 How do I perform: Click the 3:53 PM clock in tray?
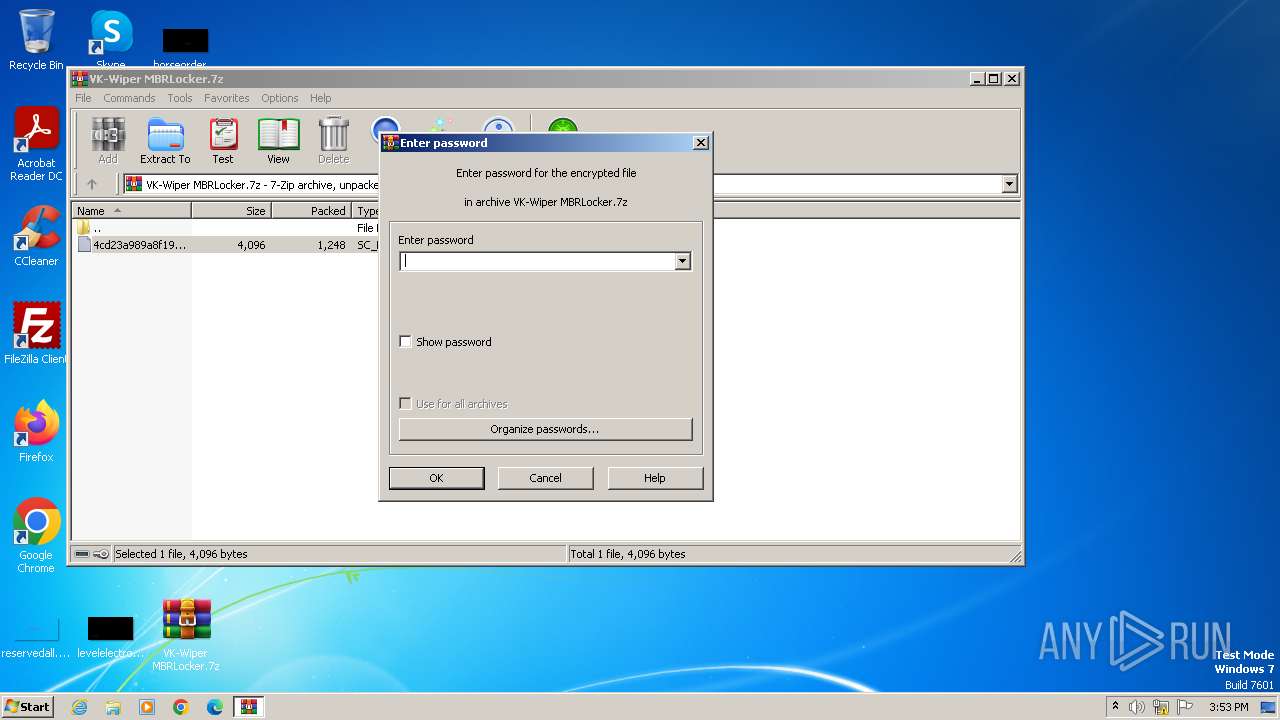1229,707
